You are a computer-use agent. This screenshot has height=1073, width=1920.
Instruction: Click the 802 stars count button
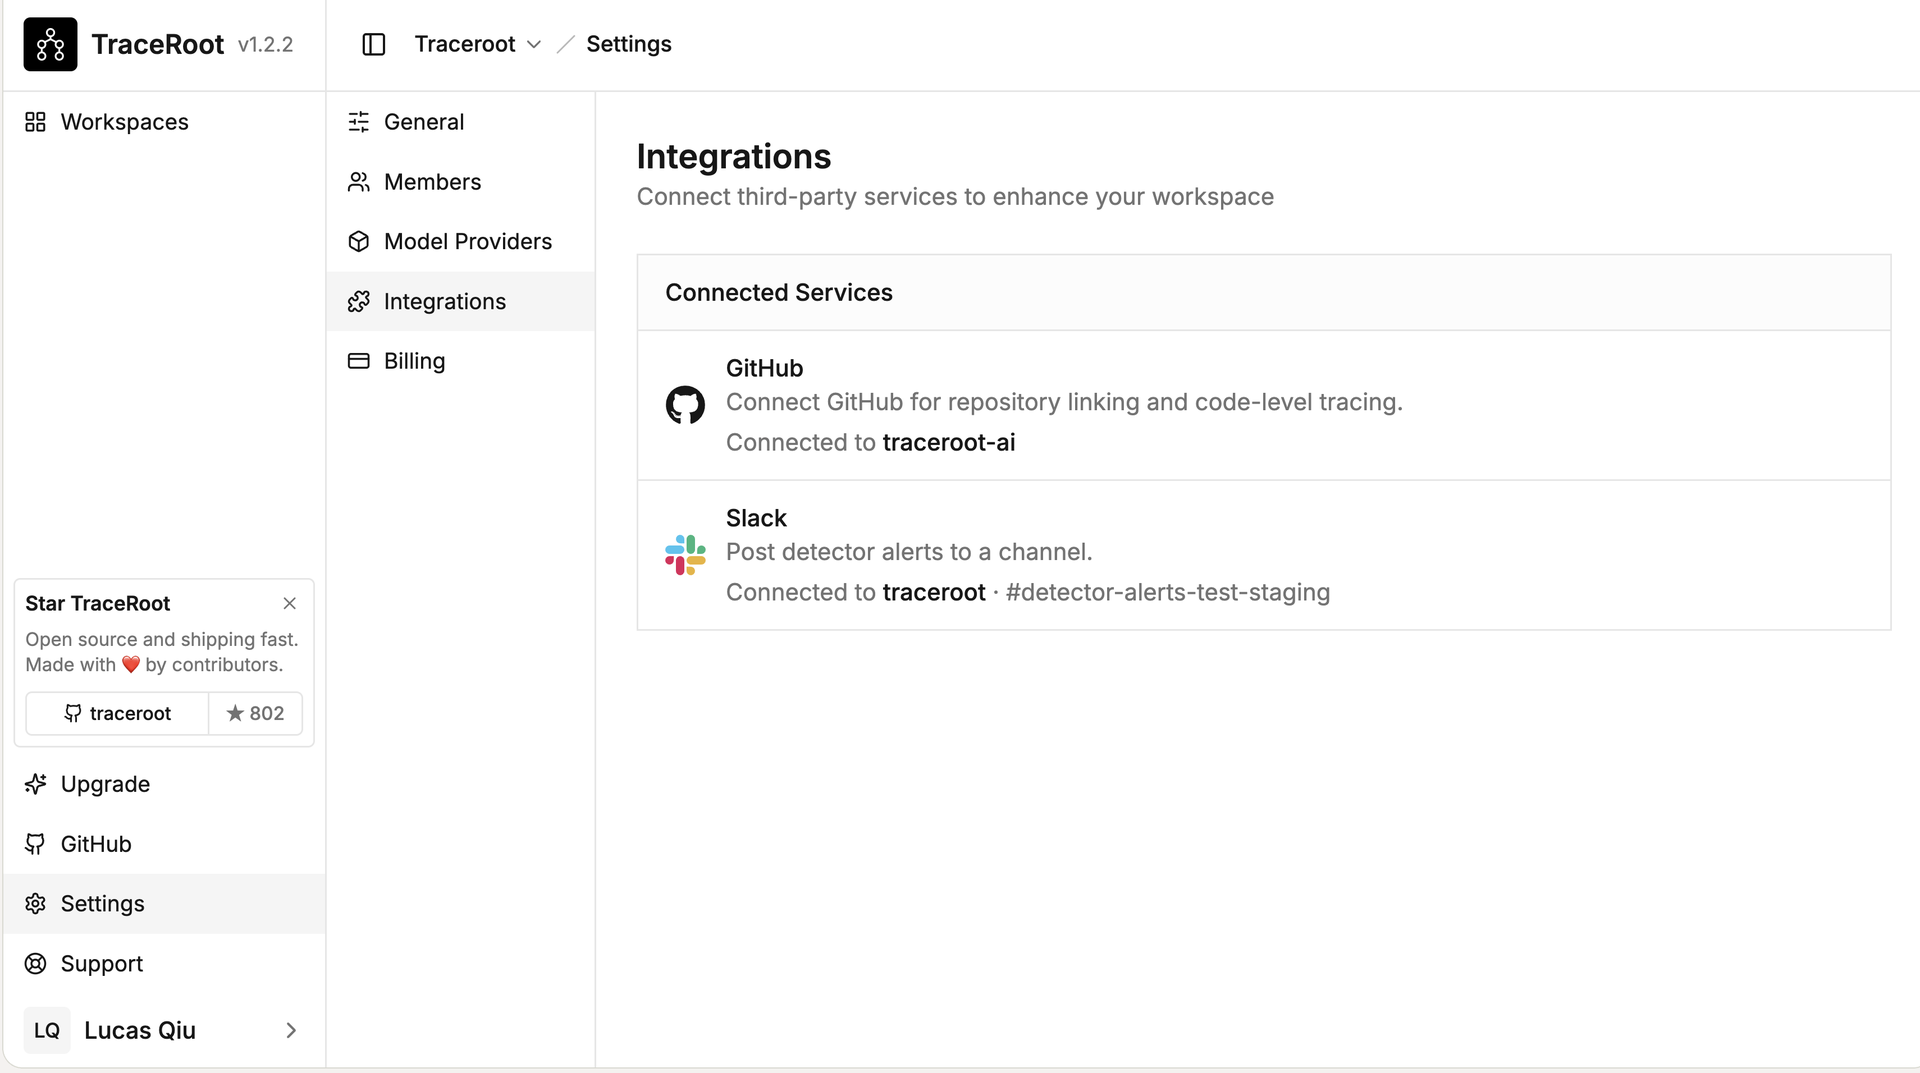point(255,713)
